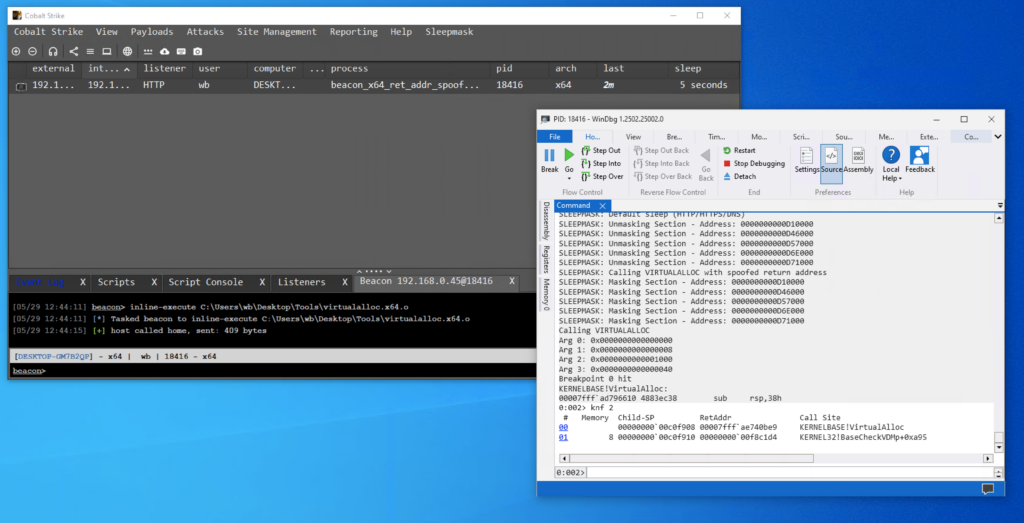Open the Payloads menu
This screenshot has width=1024, height=523.
pyautogui.click(x=151, y=32)
